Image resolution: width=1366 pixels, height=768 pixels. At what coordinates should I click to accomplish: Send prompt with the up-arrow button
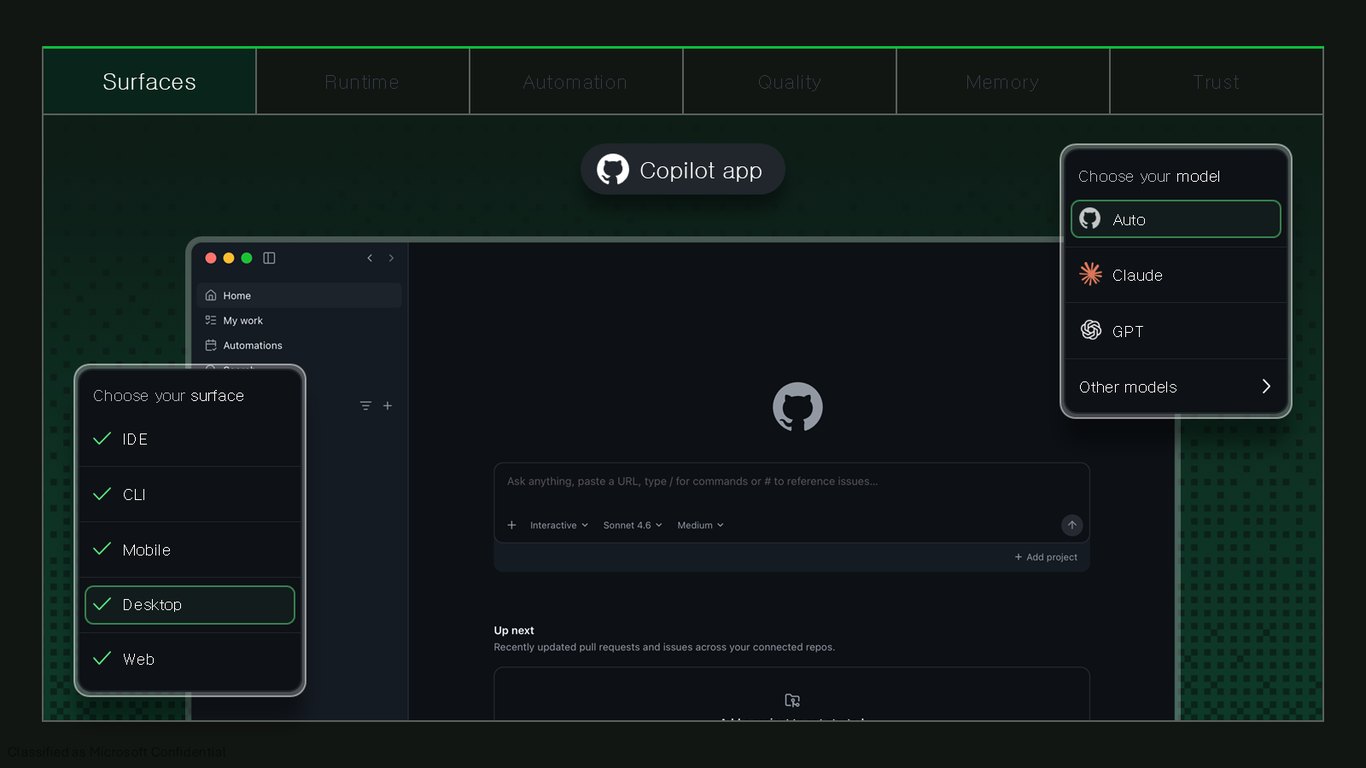[1072, 525]
